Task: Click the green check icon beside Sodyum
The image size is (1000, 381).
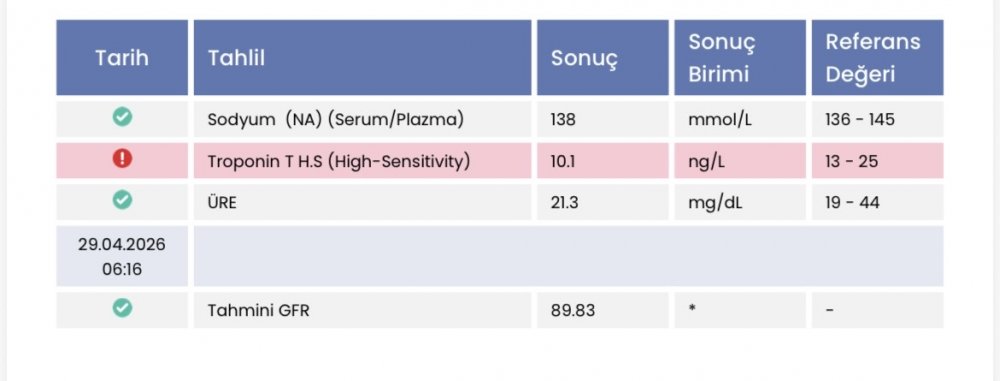Action: (x=122, y=117)
